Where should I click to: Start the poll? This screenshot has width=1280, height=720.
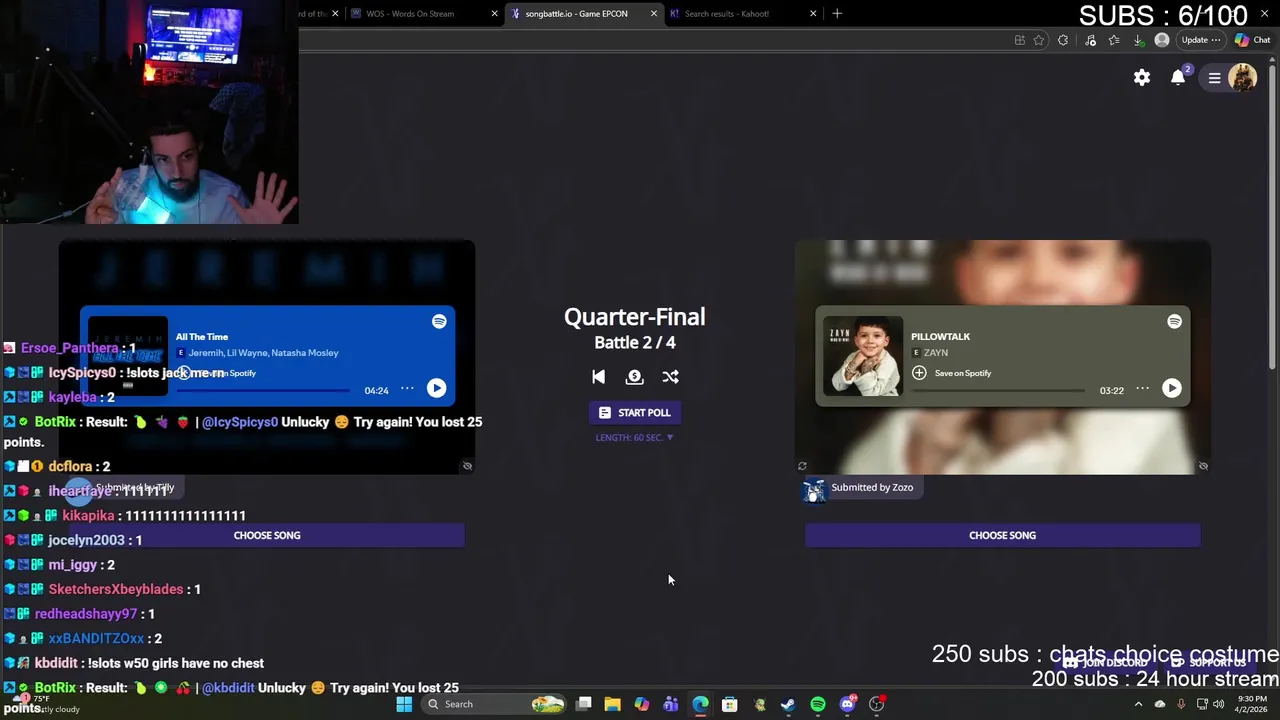pyautogui.click(x=634, y=412)
